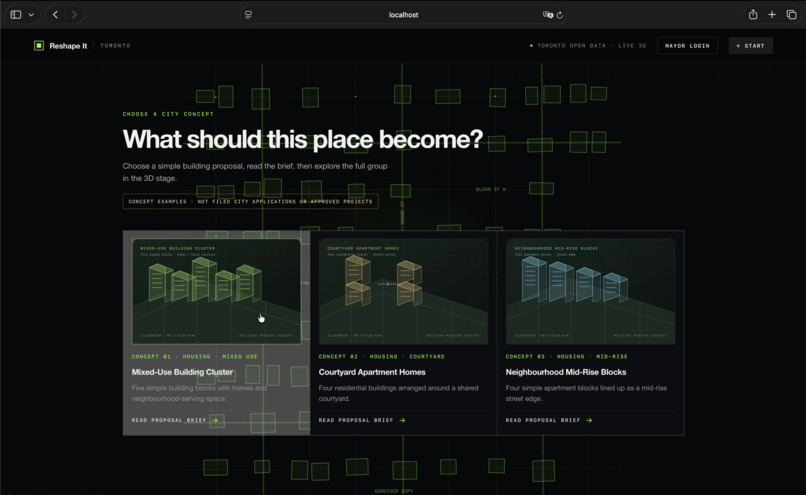The height and width of the screenshot is (495, 806).
Task: Click the browser forward arrow
Action: coord(75,14)
